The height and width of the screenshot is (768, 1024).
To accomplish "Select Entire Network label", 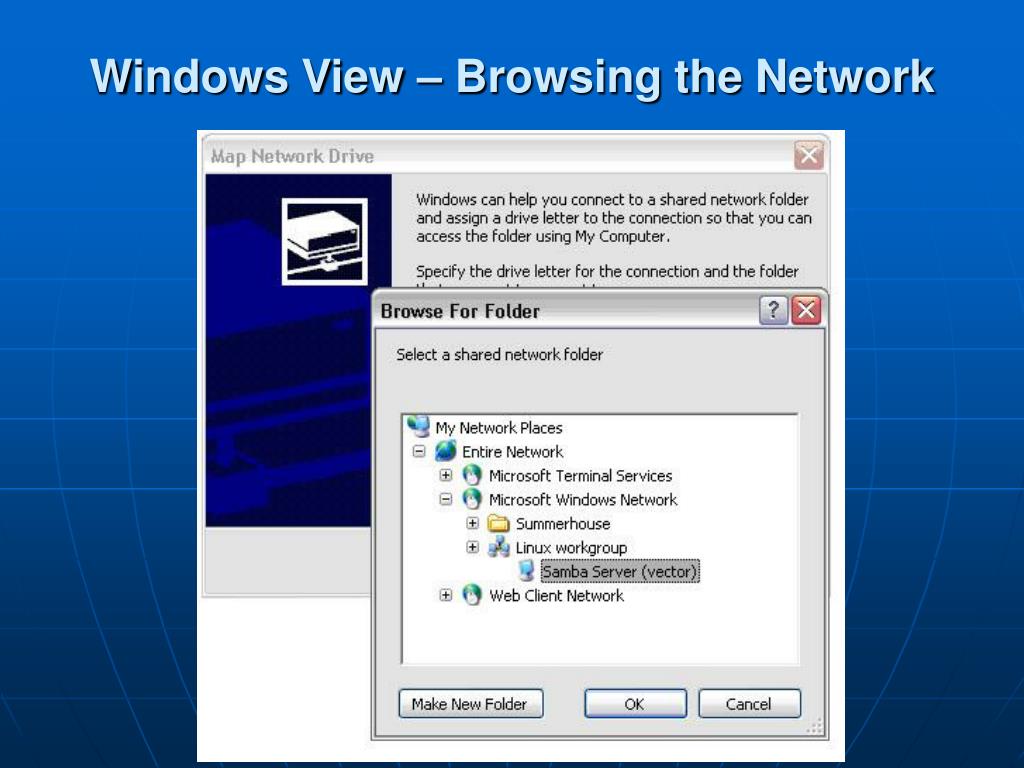I will (x=513, y=452).
